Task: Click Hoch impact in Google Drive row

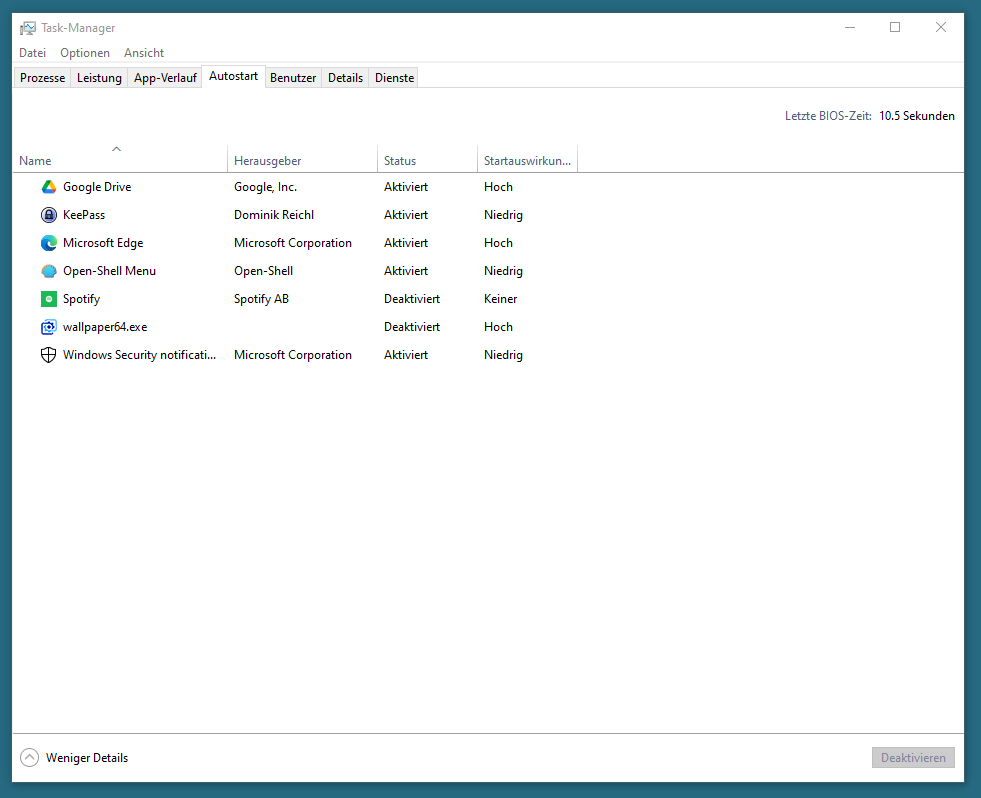Action: [x=498, y=187]
